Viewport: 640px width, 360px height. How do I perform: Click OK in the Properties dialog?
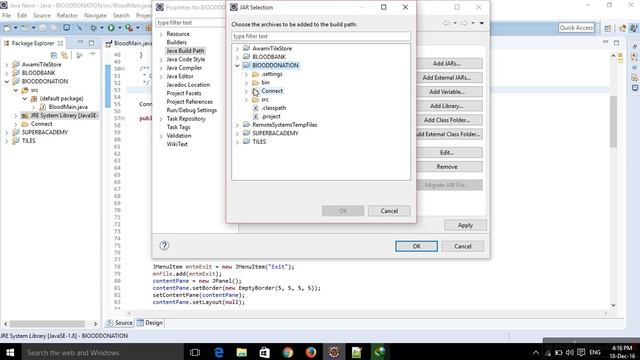point(416,246)
